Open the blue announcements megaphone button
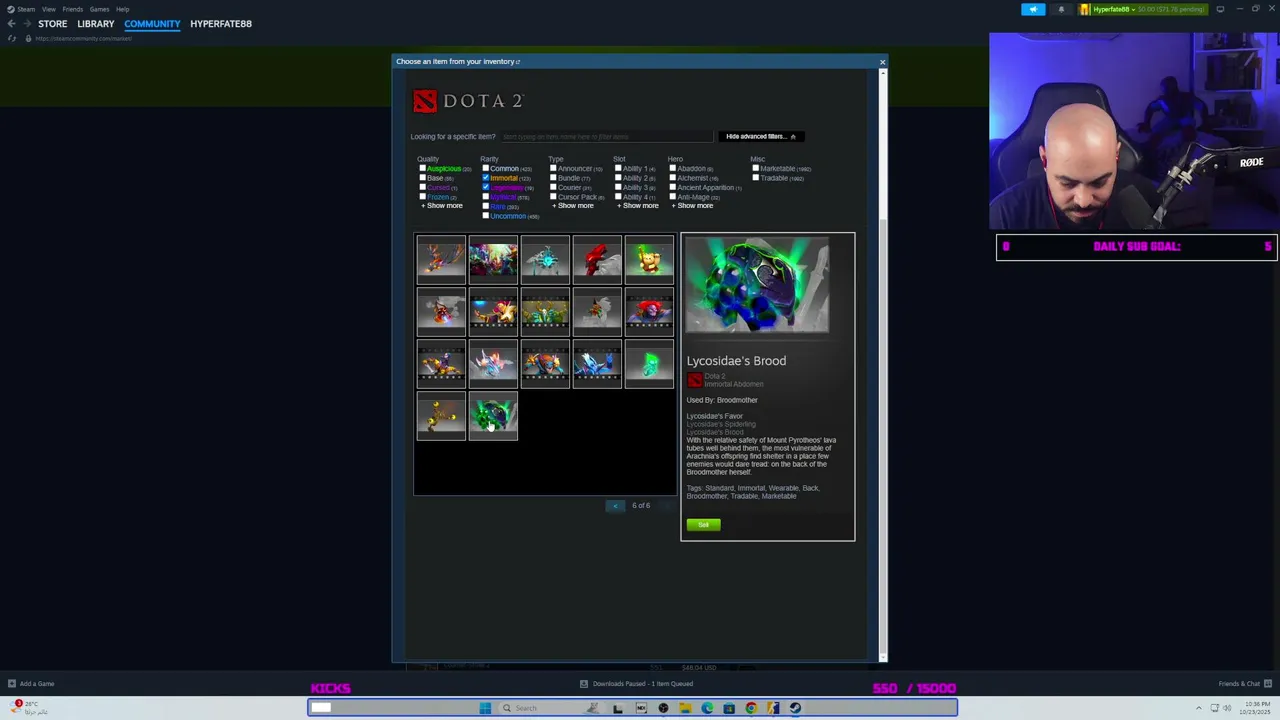 [1033, 9]
